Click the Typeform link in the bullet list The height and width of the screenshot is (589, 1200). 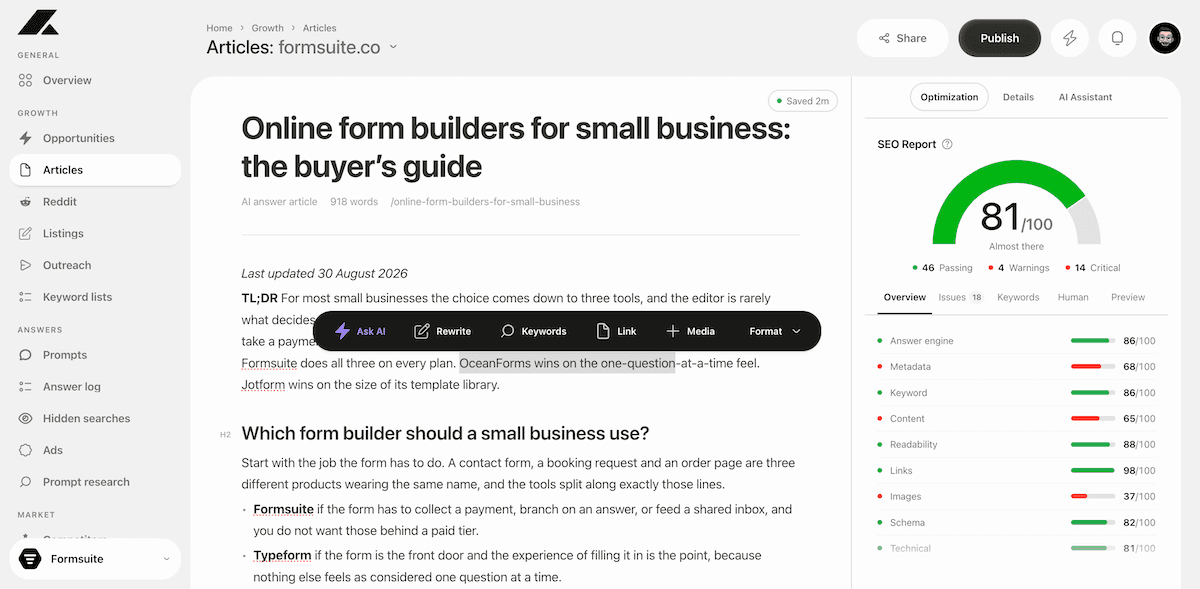282,555
